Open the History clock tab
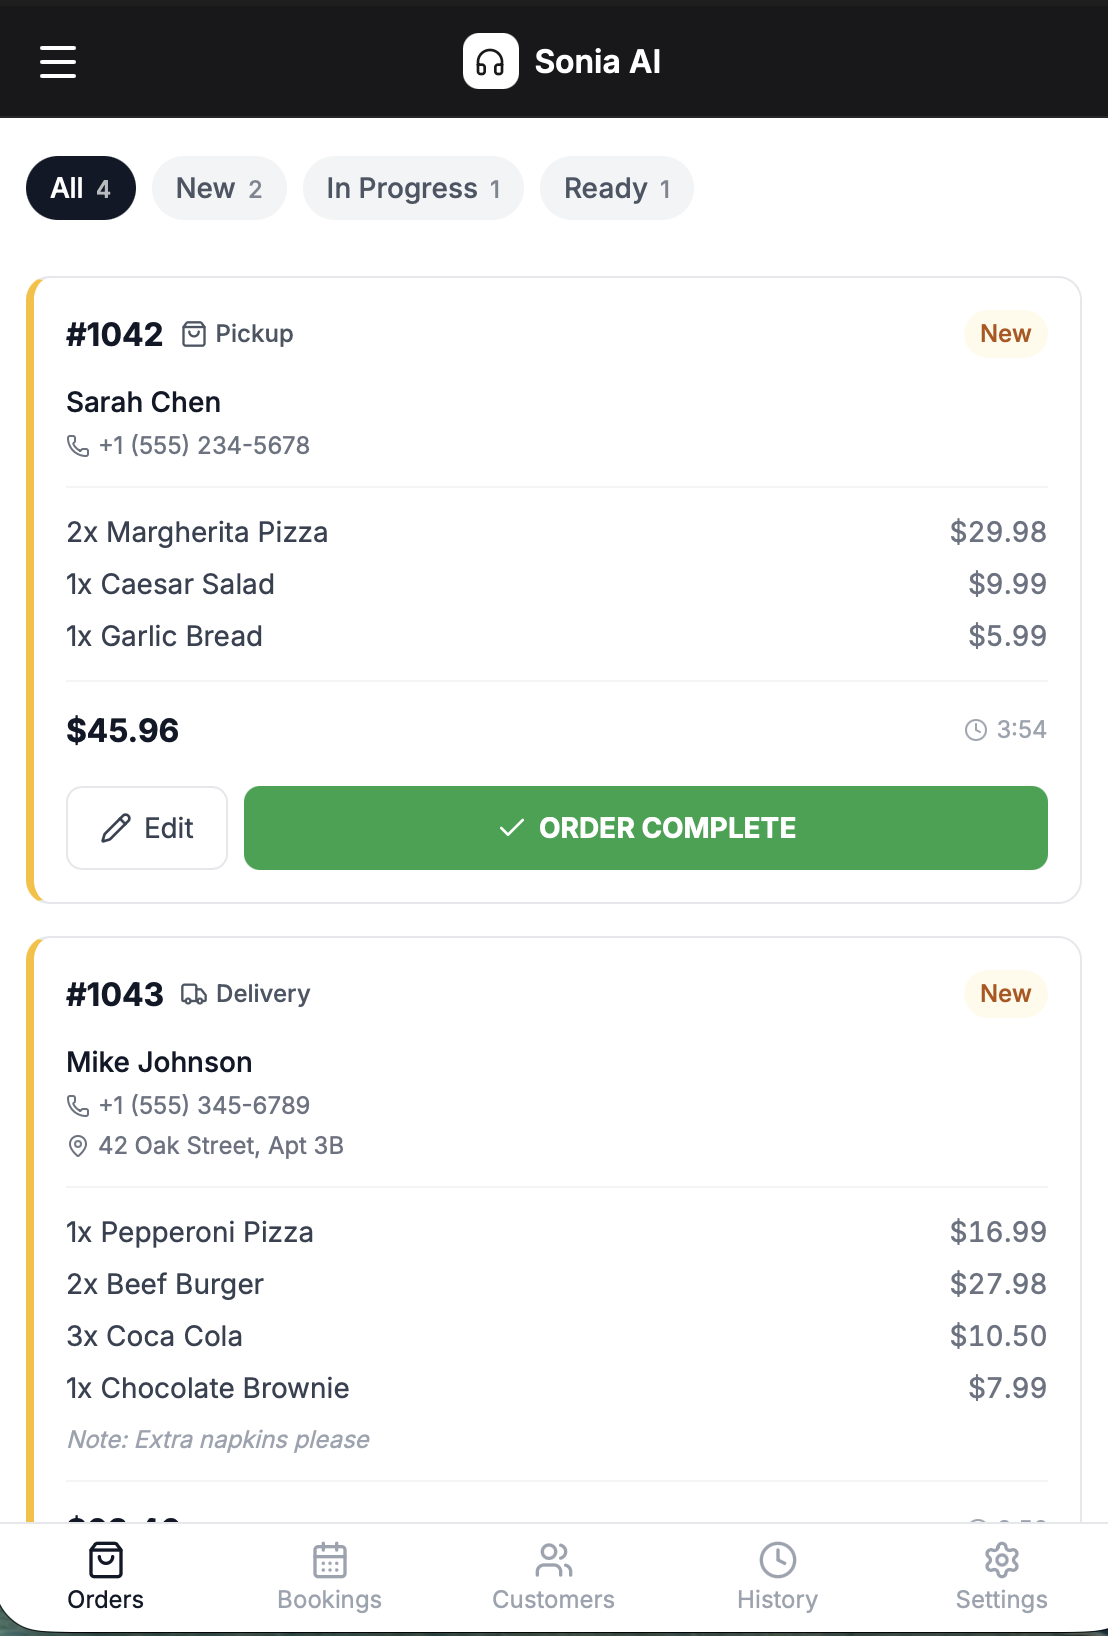The height and width of the screenshot is (1636, 1108). point(777,1576)
